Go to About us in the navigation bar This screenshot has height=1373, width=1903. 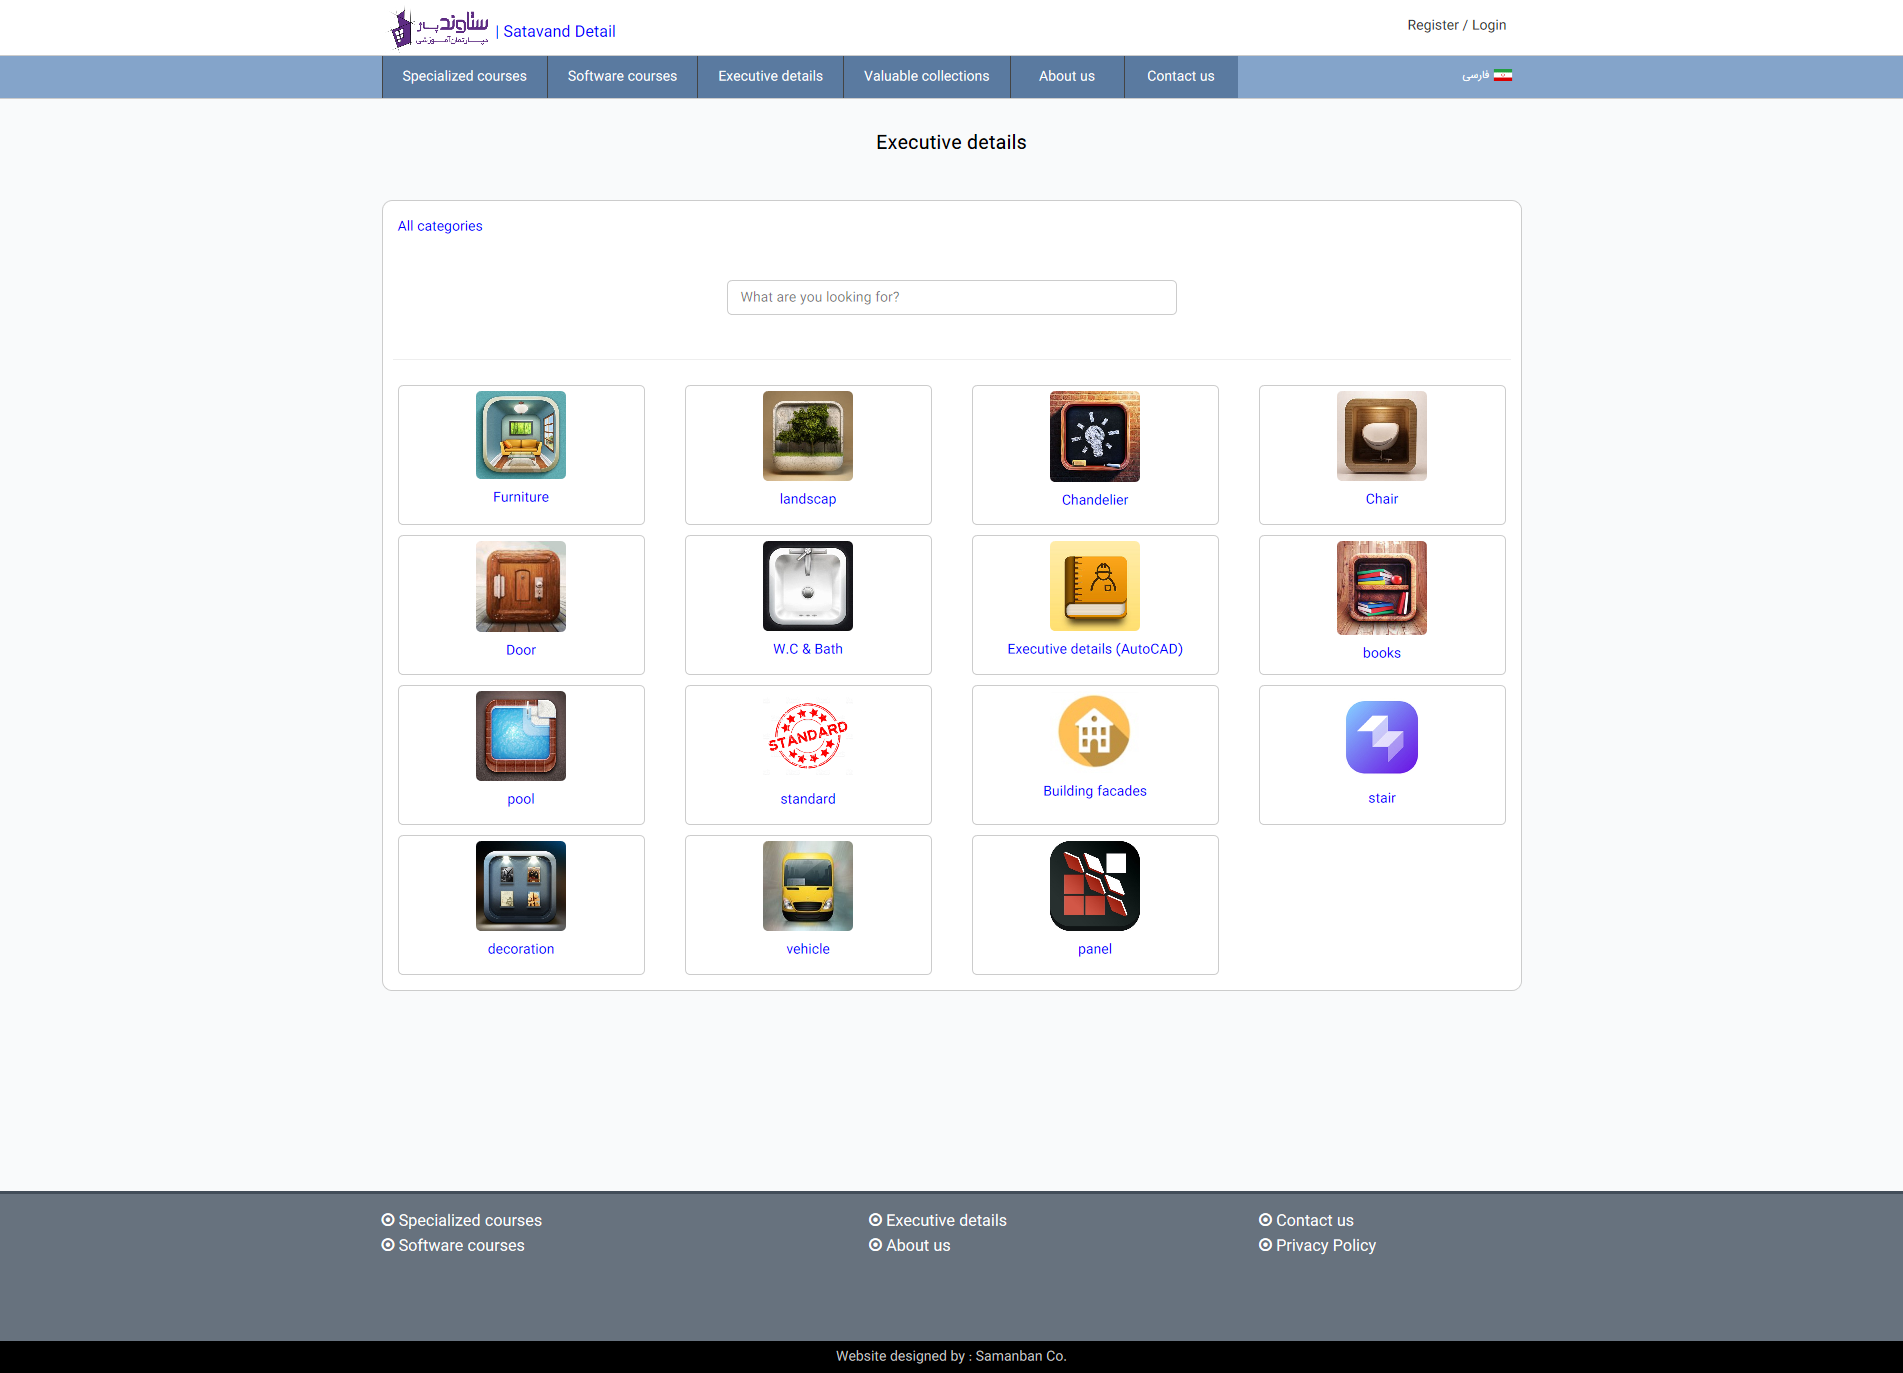[1067, 76]
